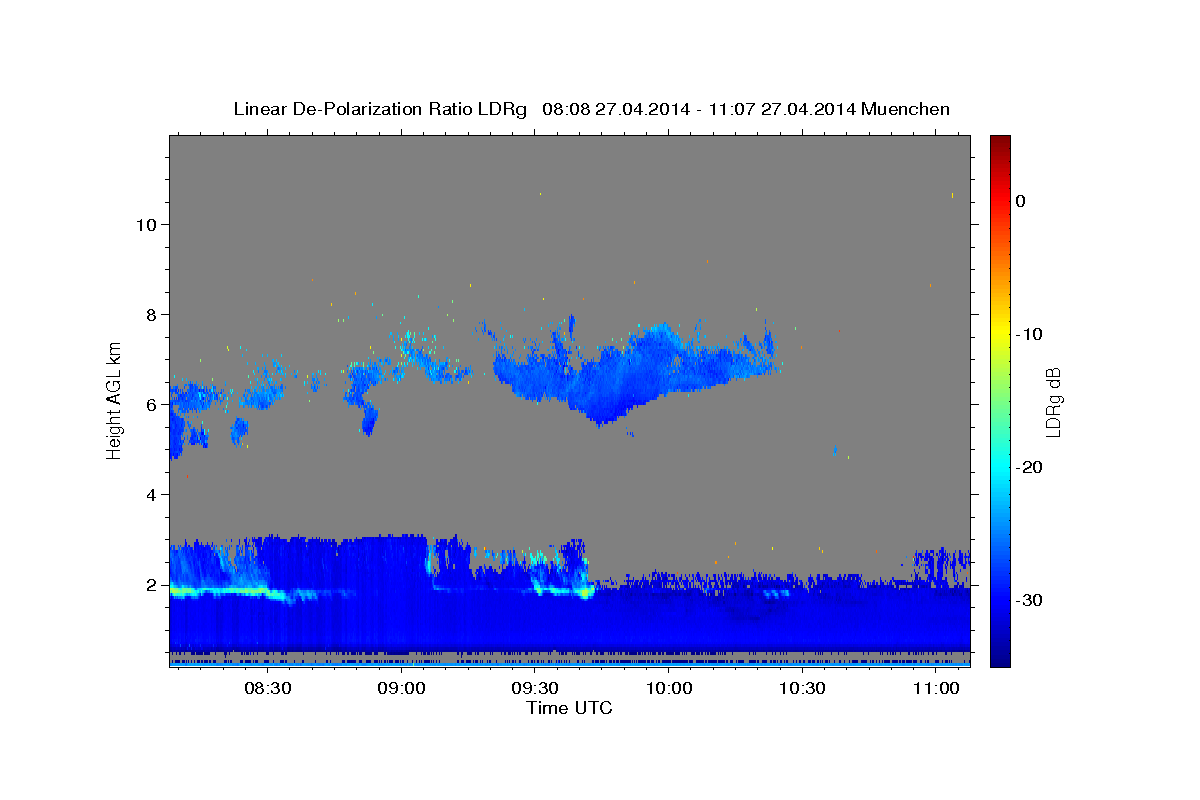The height and width of the screenshot is (800, 1200).
Task: Click the height tick label 10
Action: click(144, 224)
